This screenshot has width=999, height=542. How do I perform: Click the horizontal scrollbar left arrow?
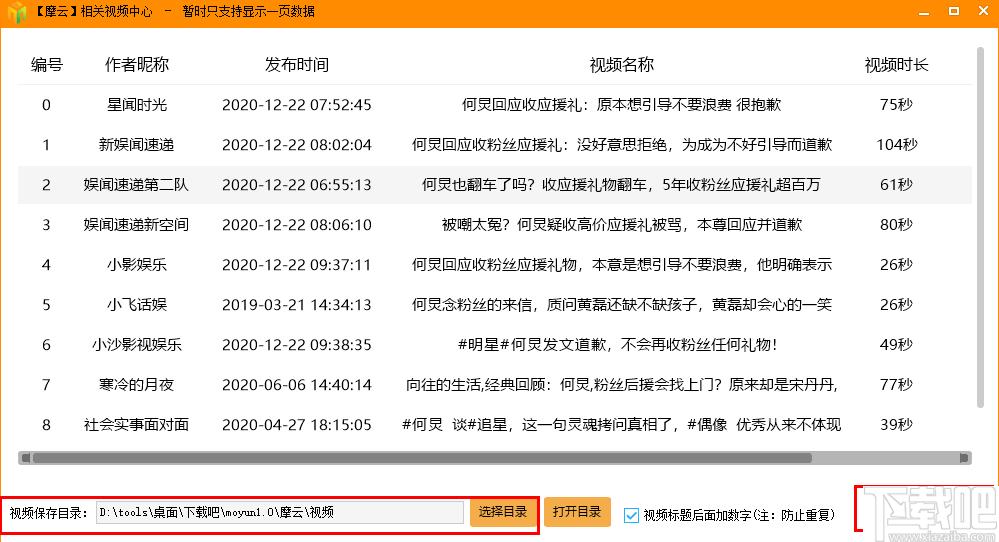pos(25,458)
